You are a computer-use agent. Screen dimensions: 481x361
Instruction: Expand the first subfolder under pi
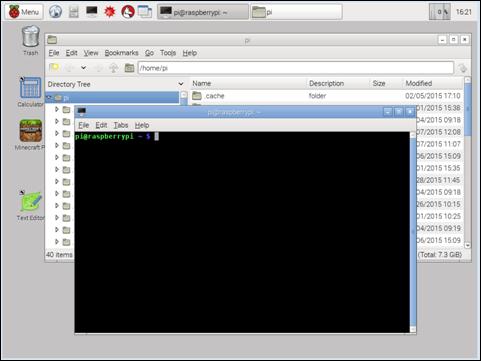pyautogui.click(x=57, y=109)
